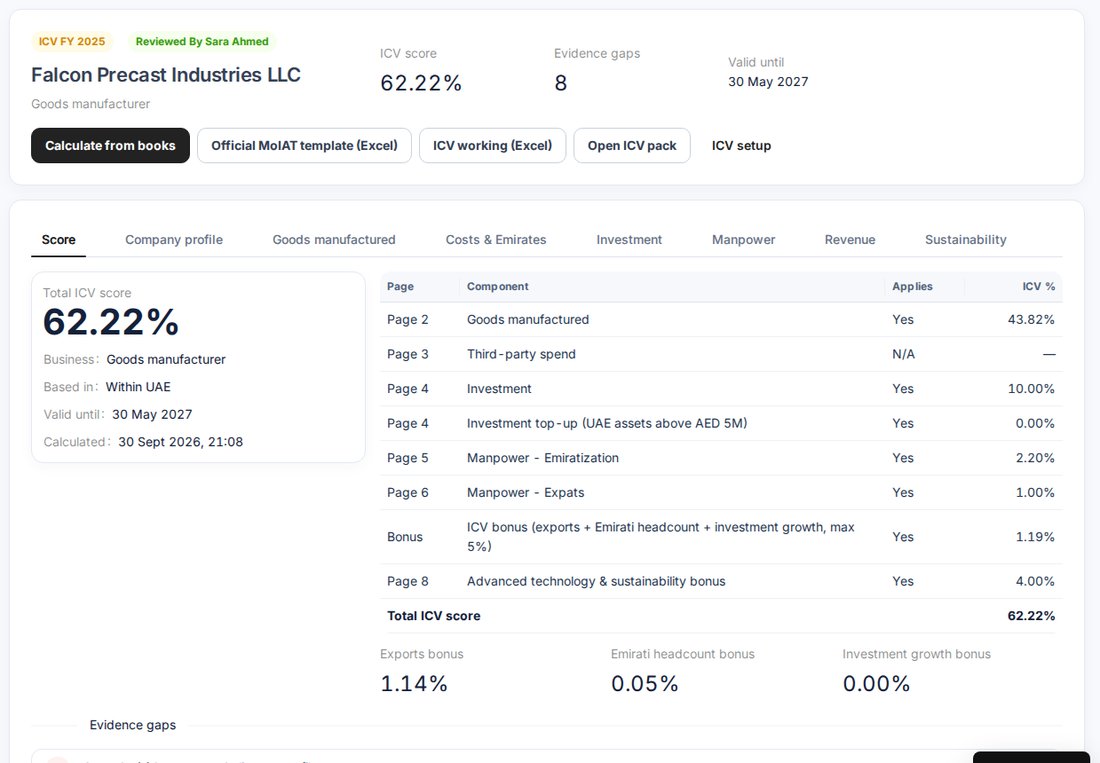Viewport: 1100px width, 763px height.
Task: Click the Evidence gaps section heading
Action: [133, 725]
